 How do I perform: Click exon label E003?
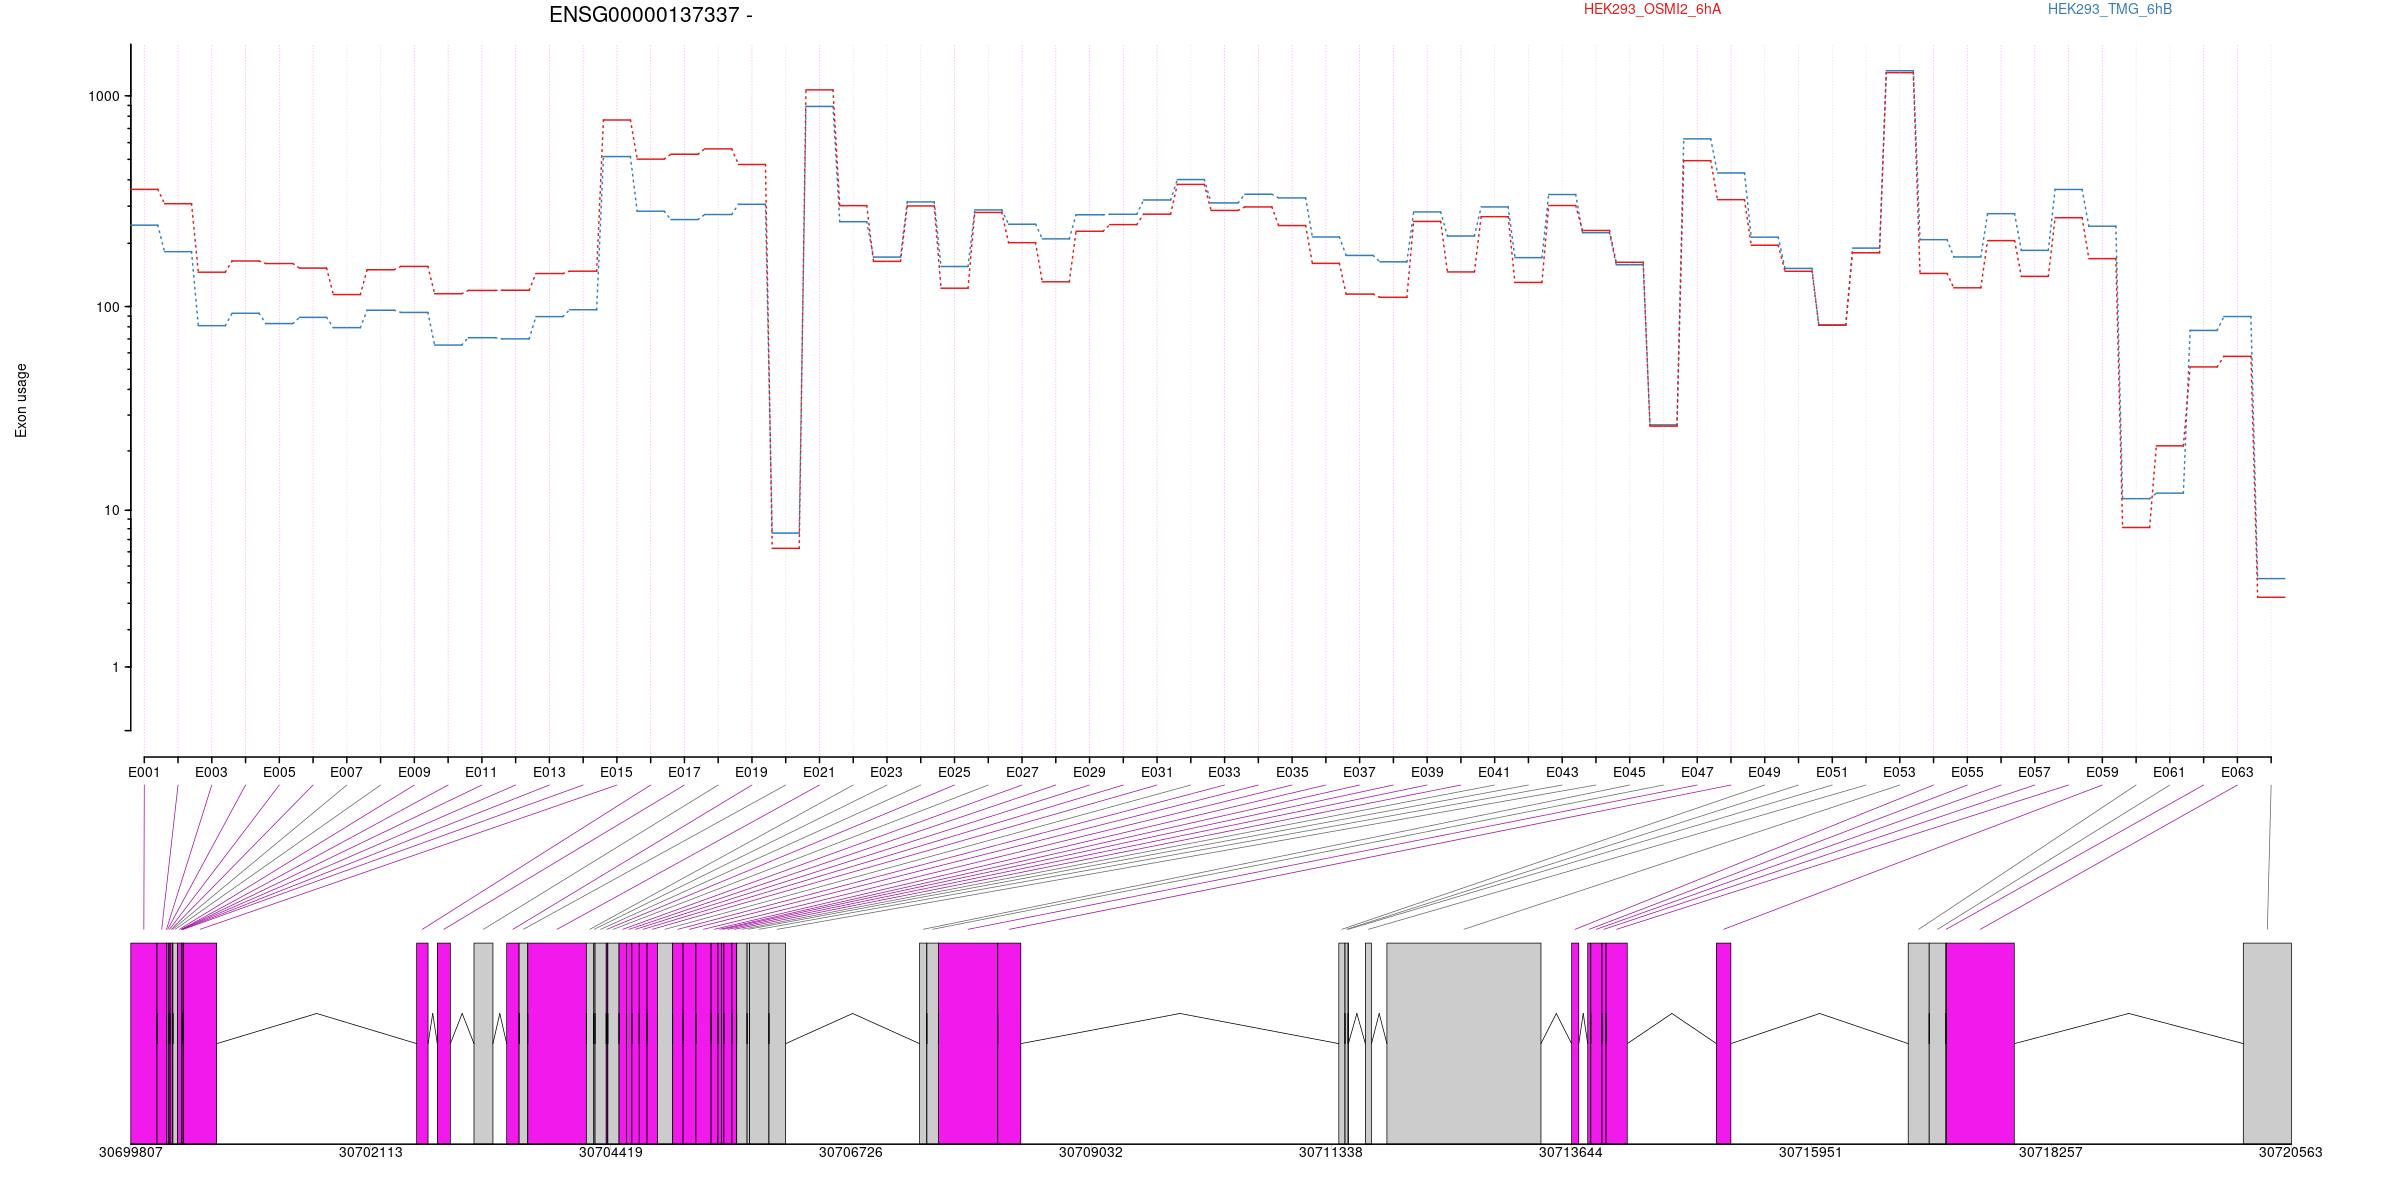point(211,772)
